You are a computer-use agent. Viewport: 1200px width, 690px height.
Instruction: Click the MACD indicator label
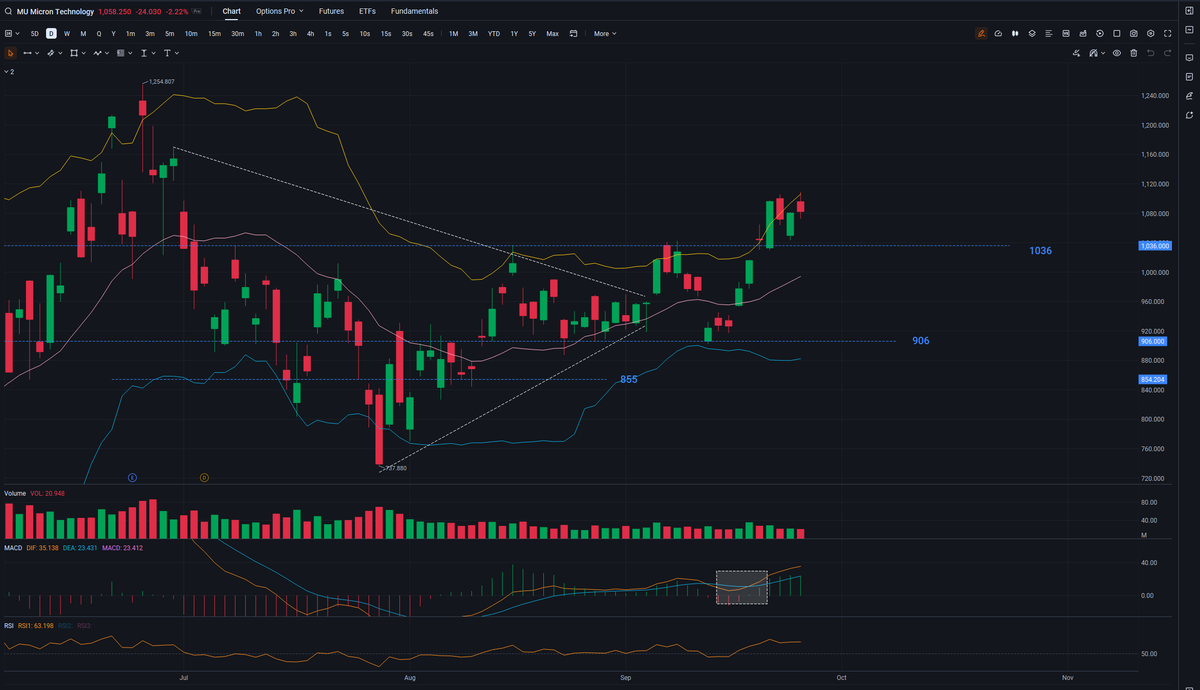pos(14,547)
